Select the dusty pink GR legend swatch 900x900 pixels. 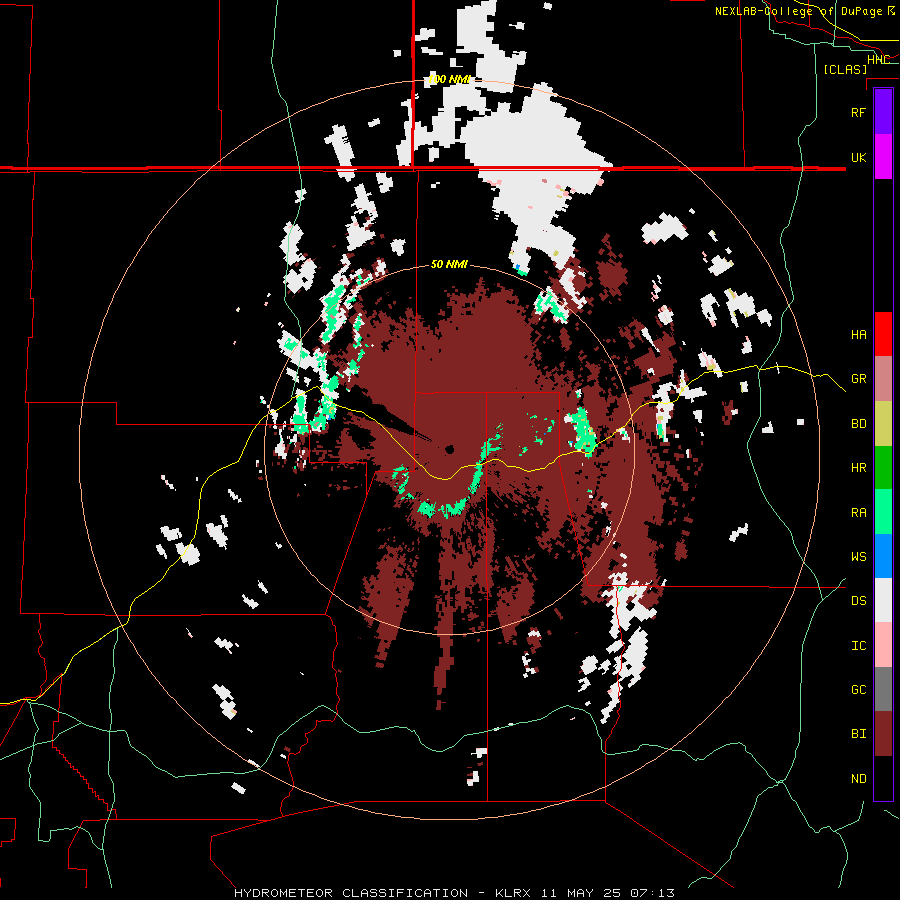click(883, 379)
